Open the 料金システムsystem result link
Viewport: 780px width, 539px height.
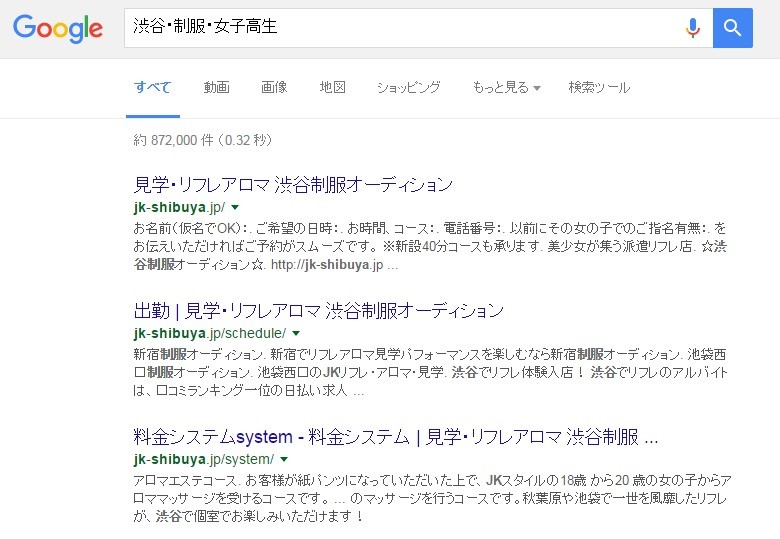pos(395,437)
